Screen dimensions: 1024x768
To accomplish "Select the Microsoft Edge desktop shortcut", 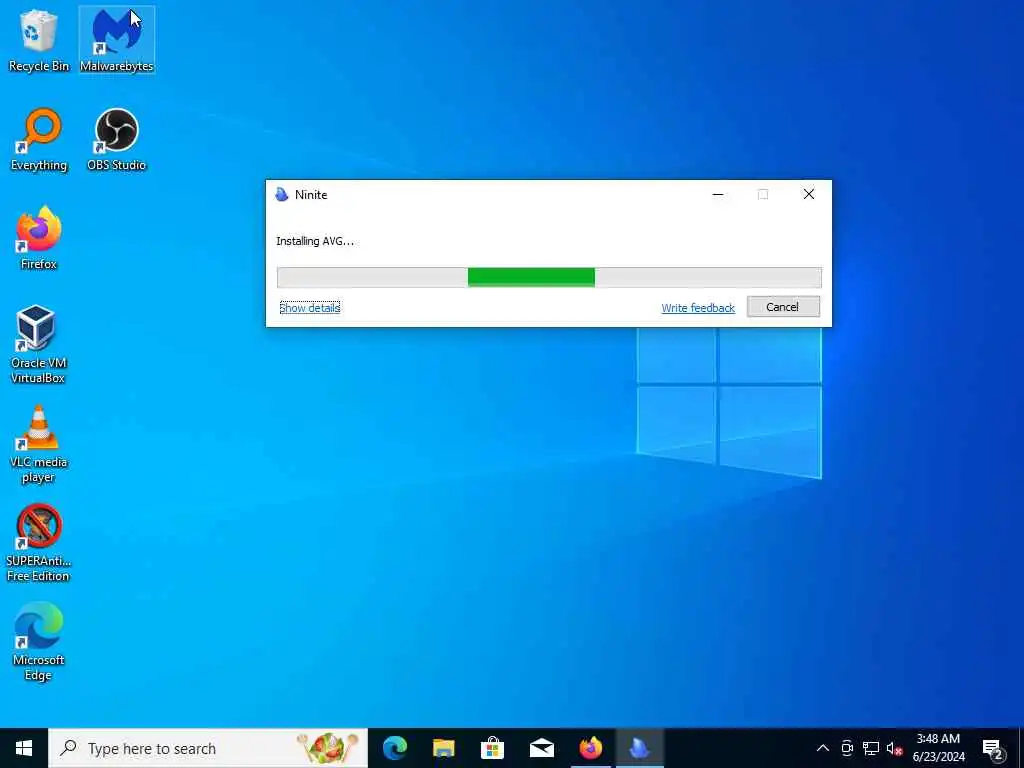I will coord(39,642).
